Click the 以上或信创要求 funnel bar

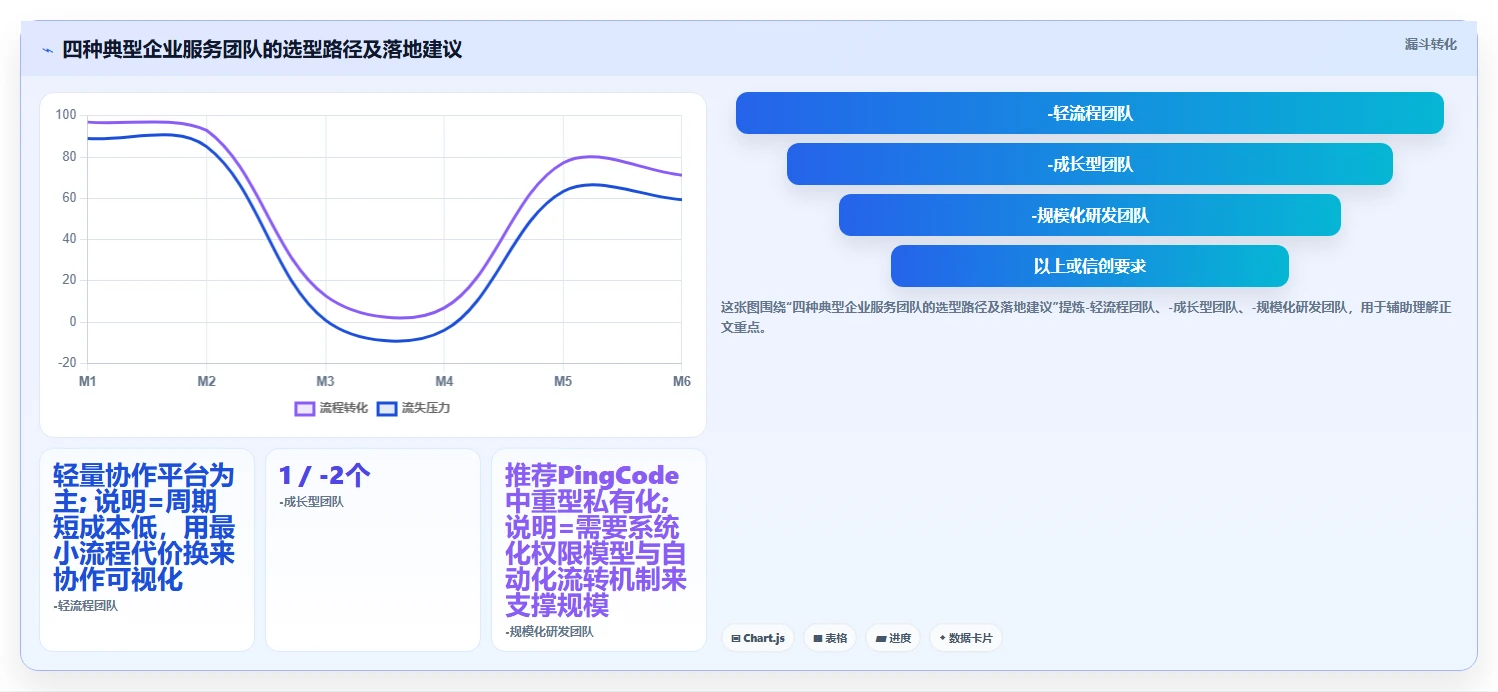[1090, 266]
